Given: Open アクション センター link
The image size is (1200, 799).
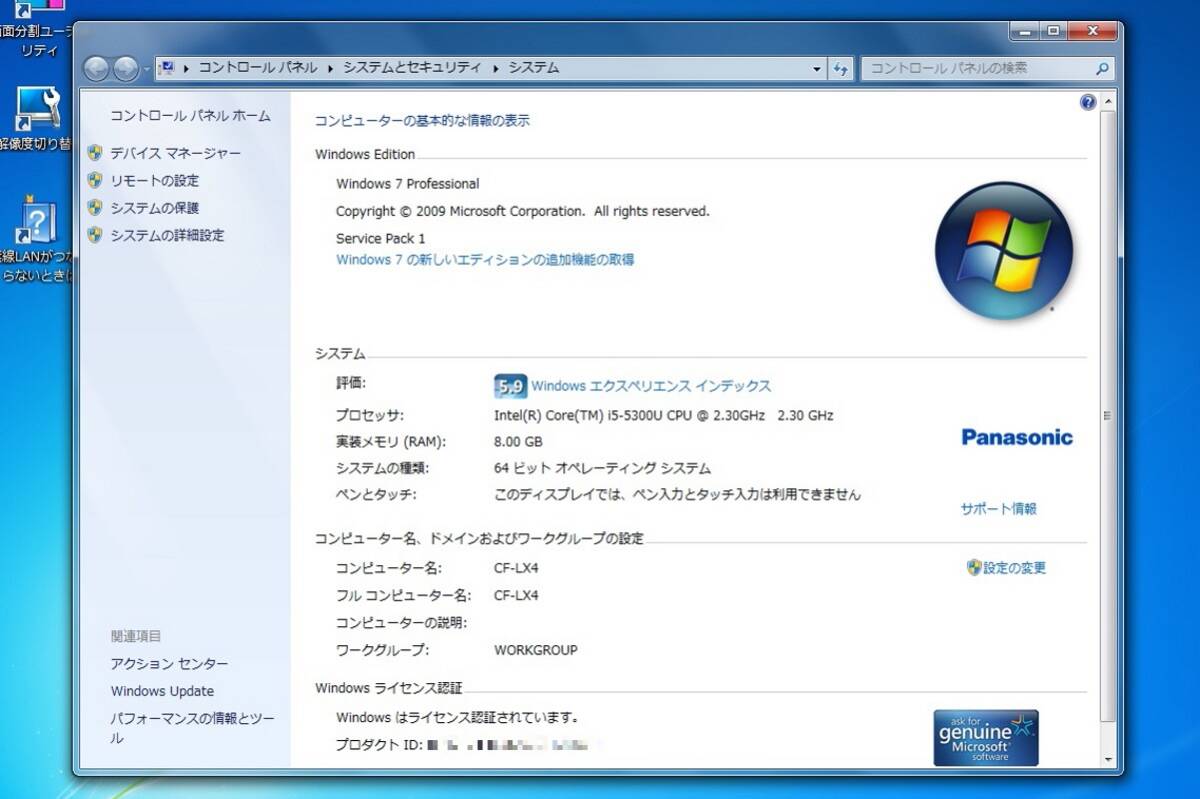Looking at the screenshot, I should [x=169, y=664].
